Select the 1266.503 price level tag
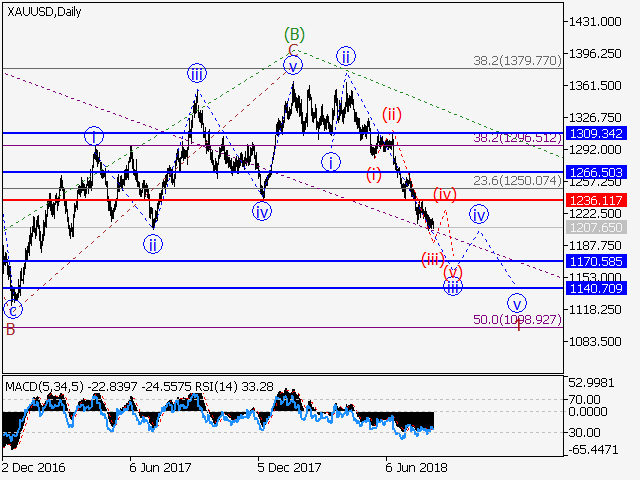The image size is (640, 480). pyautogui.click(x=597, y=172)
